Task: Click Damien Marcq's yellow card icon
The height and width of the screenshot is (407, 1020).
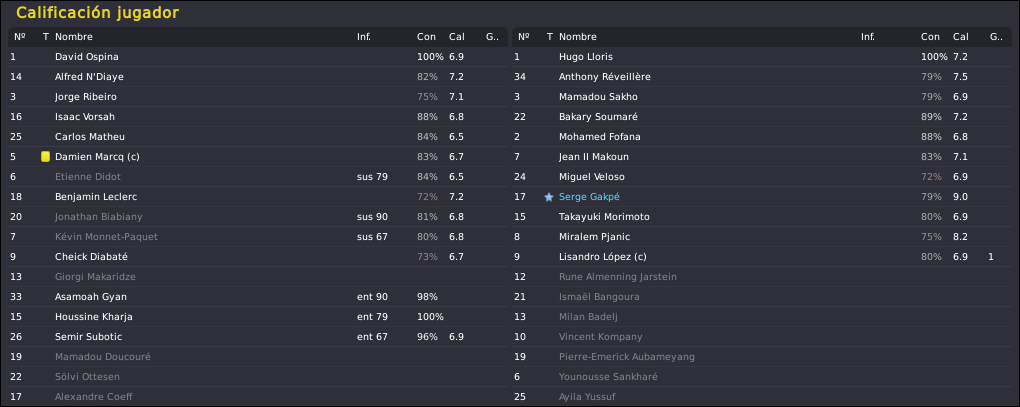Action: (46, 157)
